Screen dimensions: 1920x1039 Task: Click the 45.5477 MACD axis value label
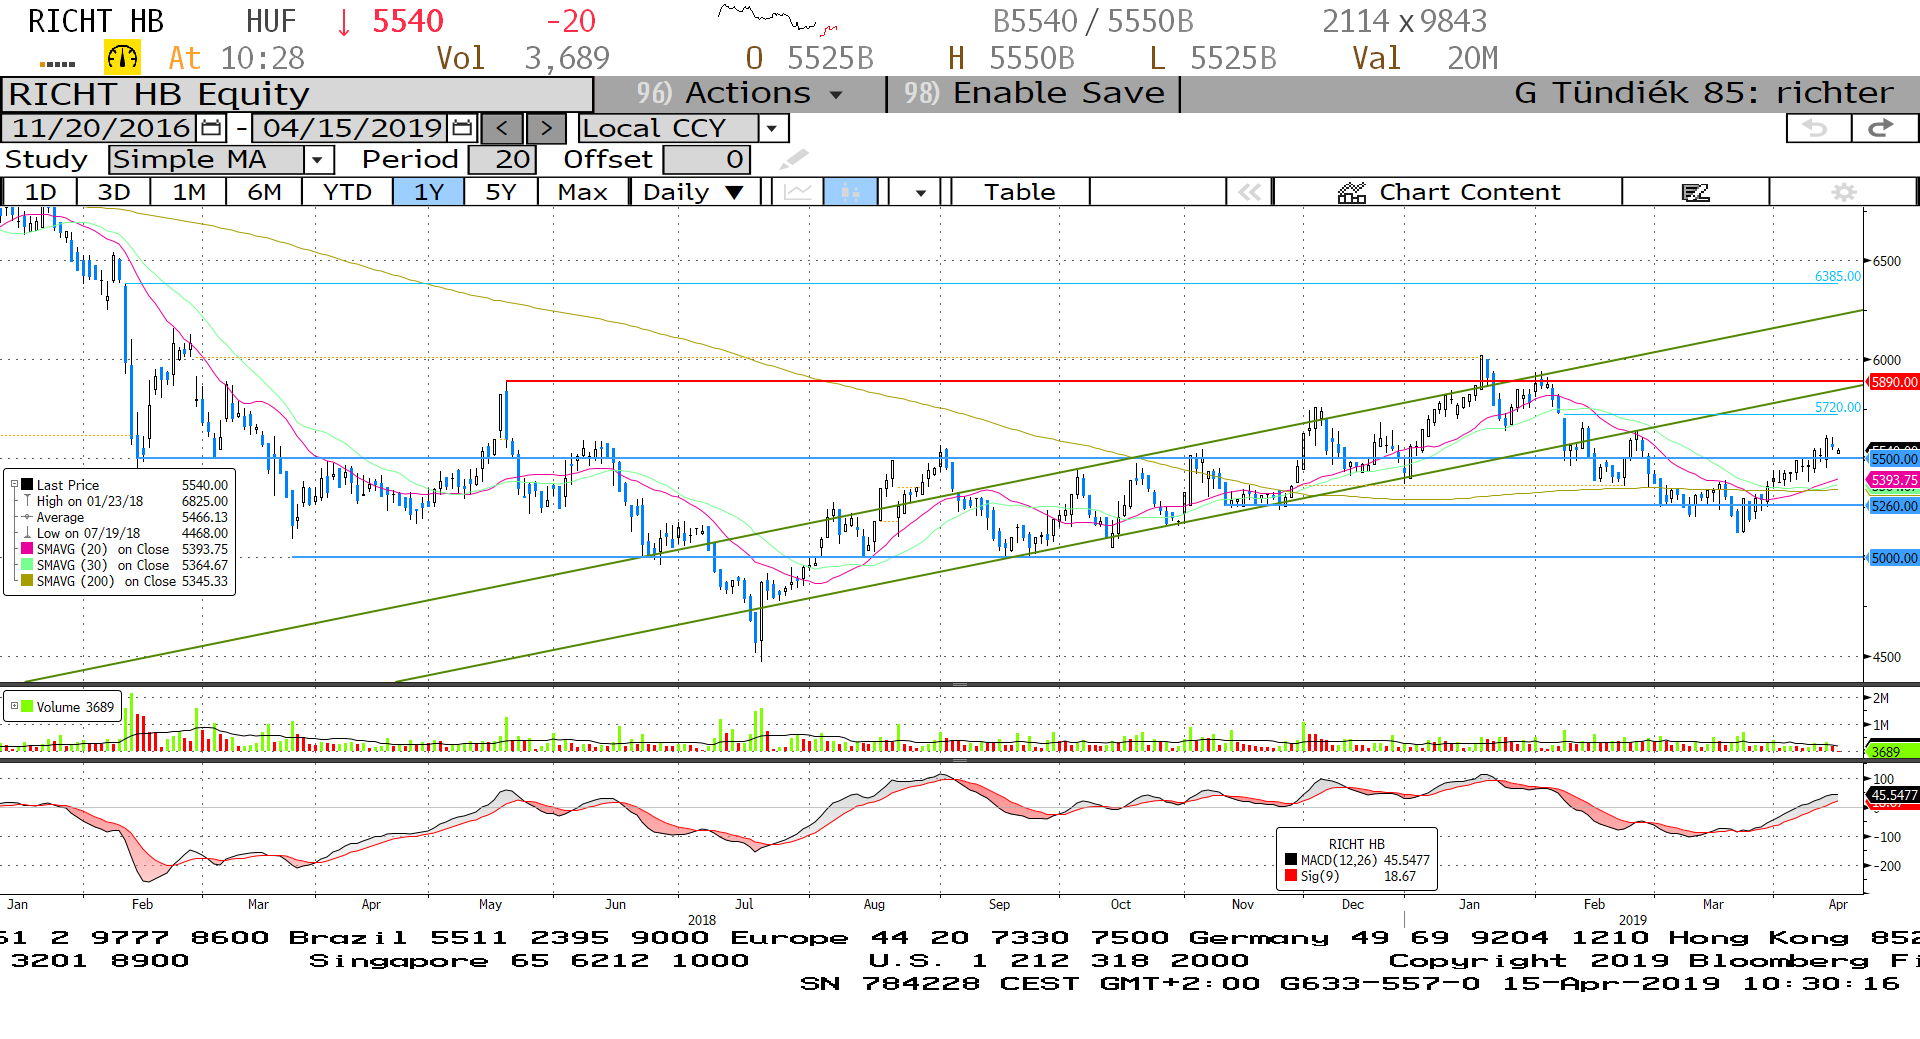click(1894, 795)
